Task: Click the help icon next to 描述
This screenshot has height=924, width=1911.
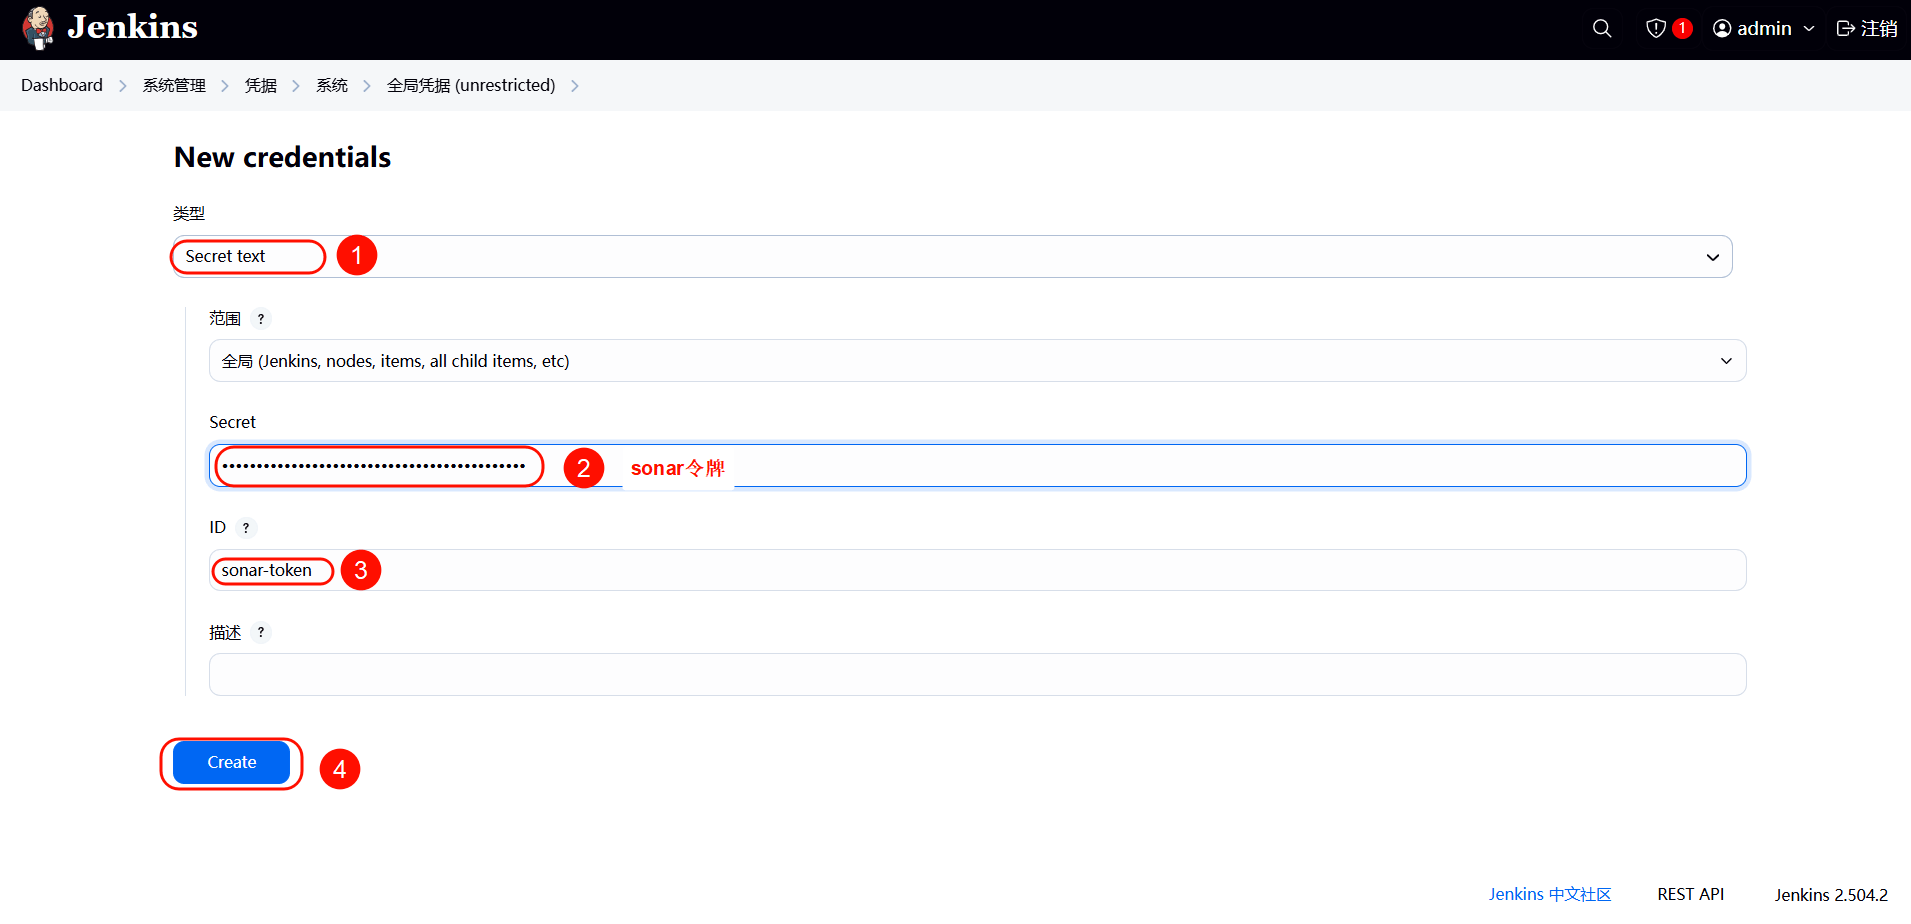Action: pyautogui.click(x=261, y=633)
